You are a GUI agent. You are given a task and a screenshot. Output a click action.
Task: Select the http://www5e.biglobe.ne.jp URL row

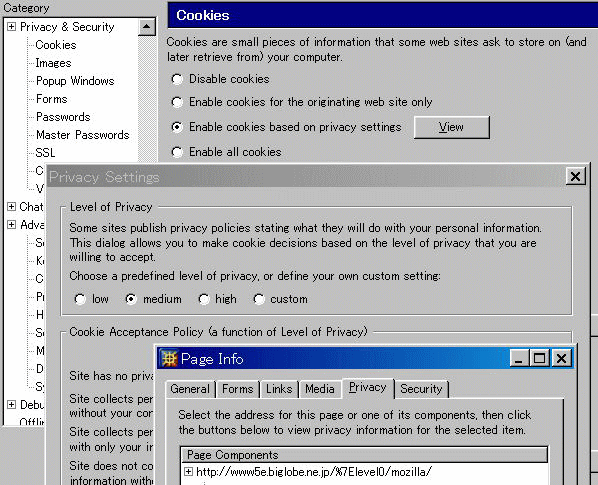click(313, 472)
